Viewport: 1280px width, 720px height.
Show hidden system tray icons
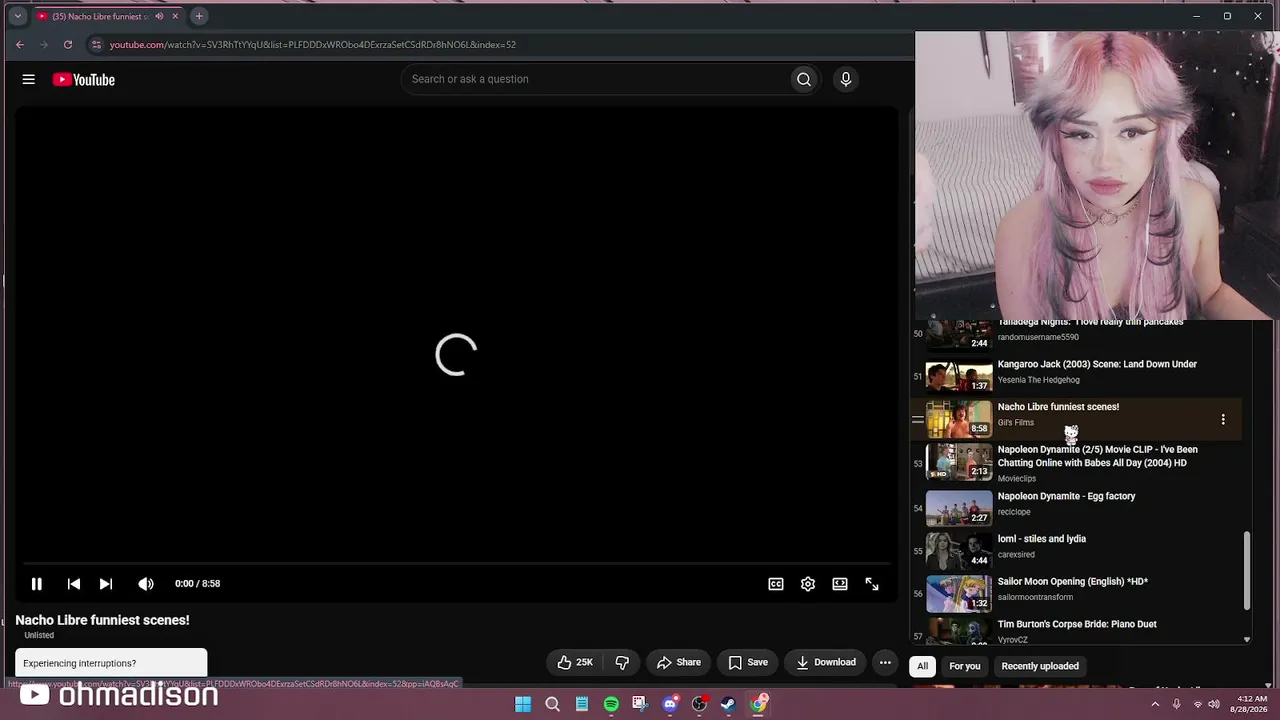(x=1155, y=704)
